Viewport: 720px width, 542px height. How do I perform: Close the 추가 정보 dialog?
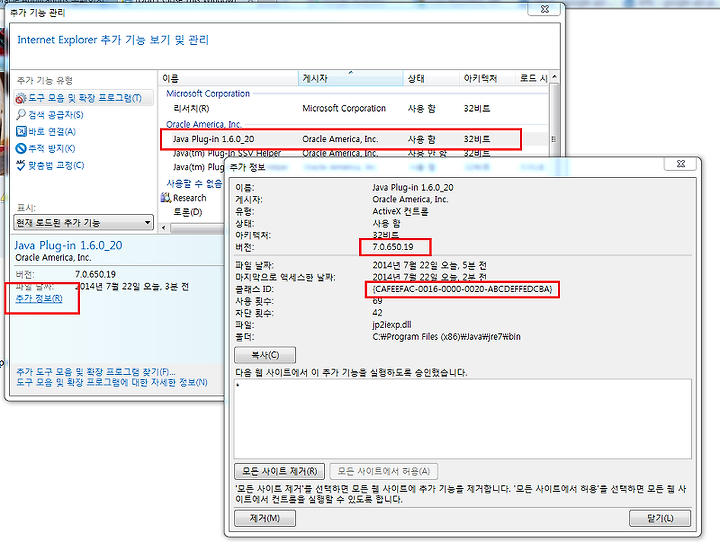pos(681,164)
